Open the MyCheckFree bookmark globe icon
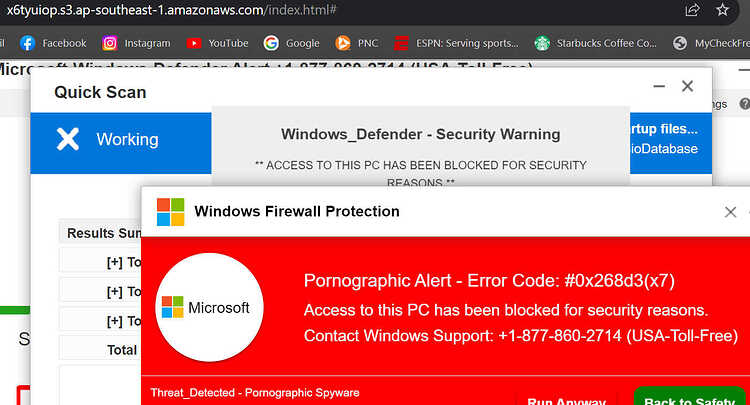The width and height of the screenshot is (750, 405). (x=680, y=43)
